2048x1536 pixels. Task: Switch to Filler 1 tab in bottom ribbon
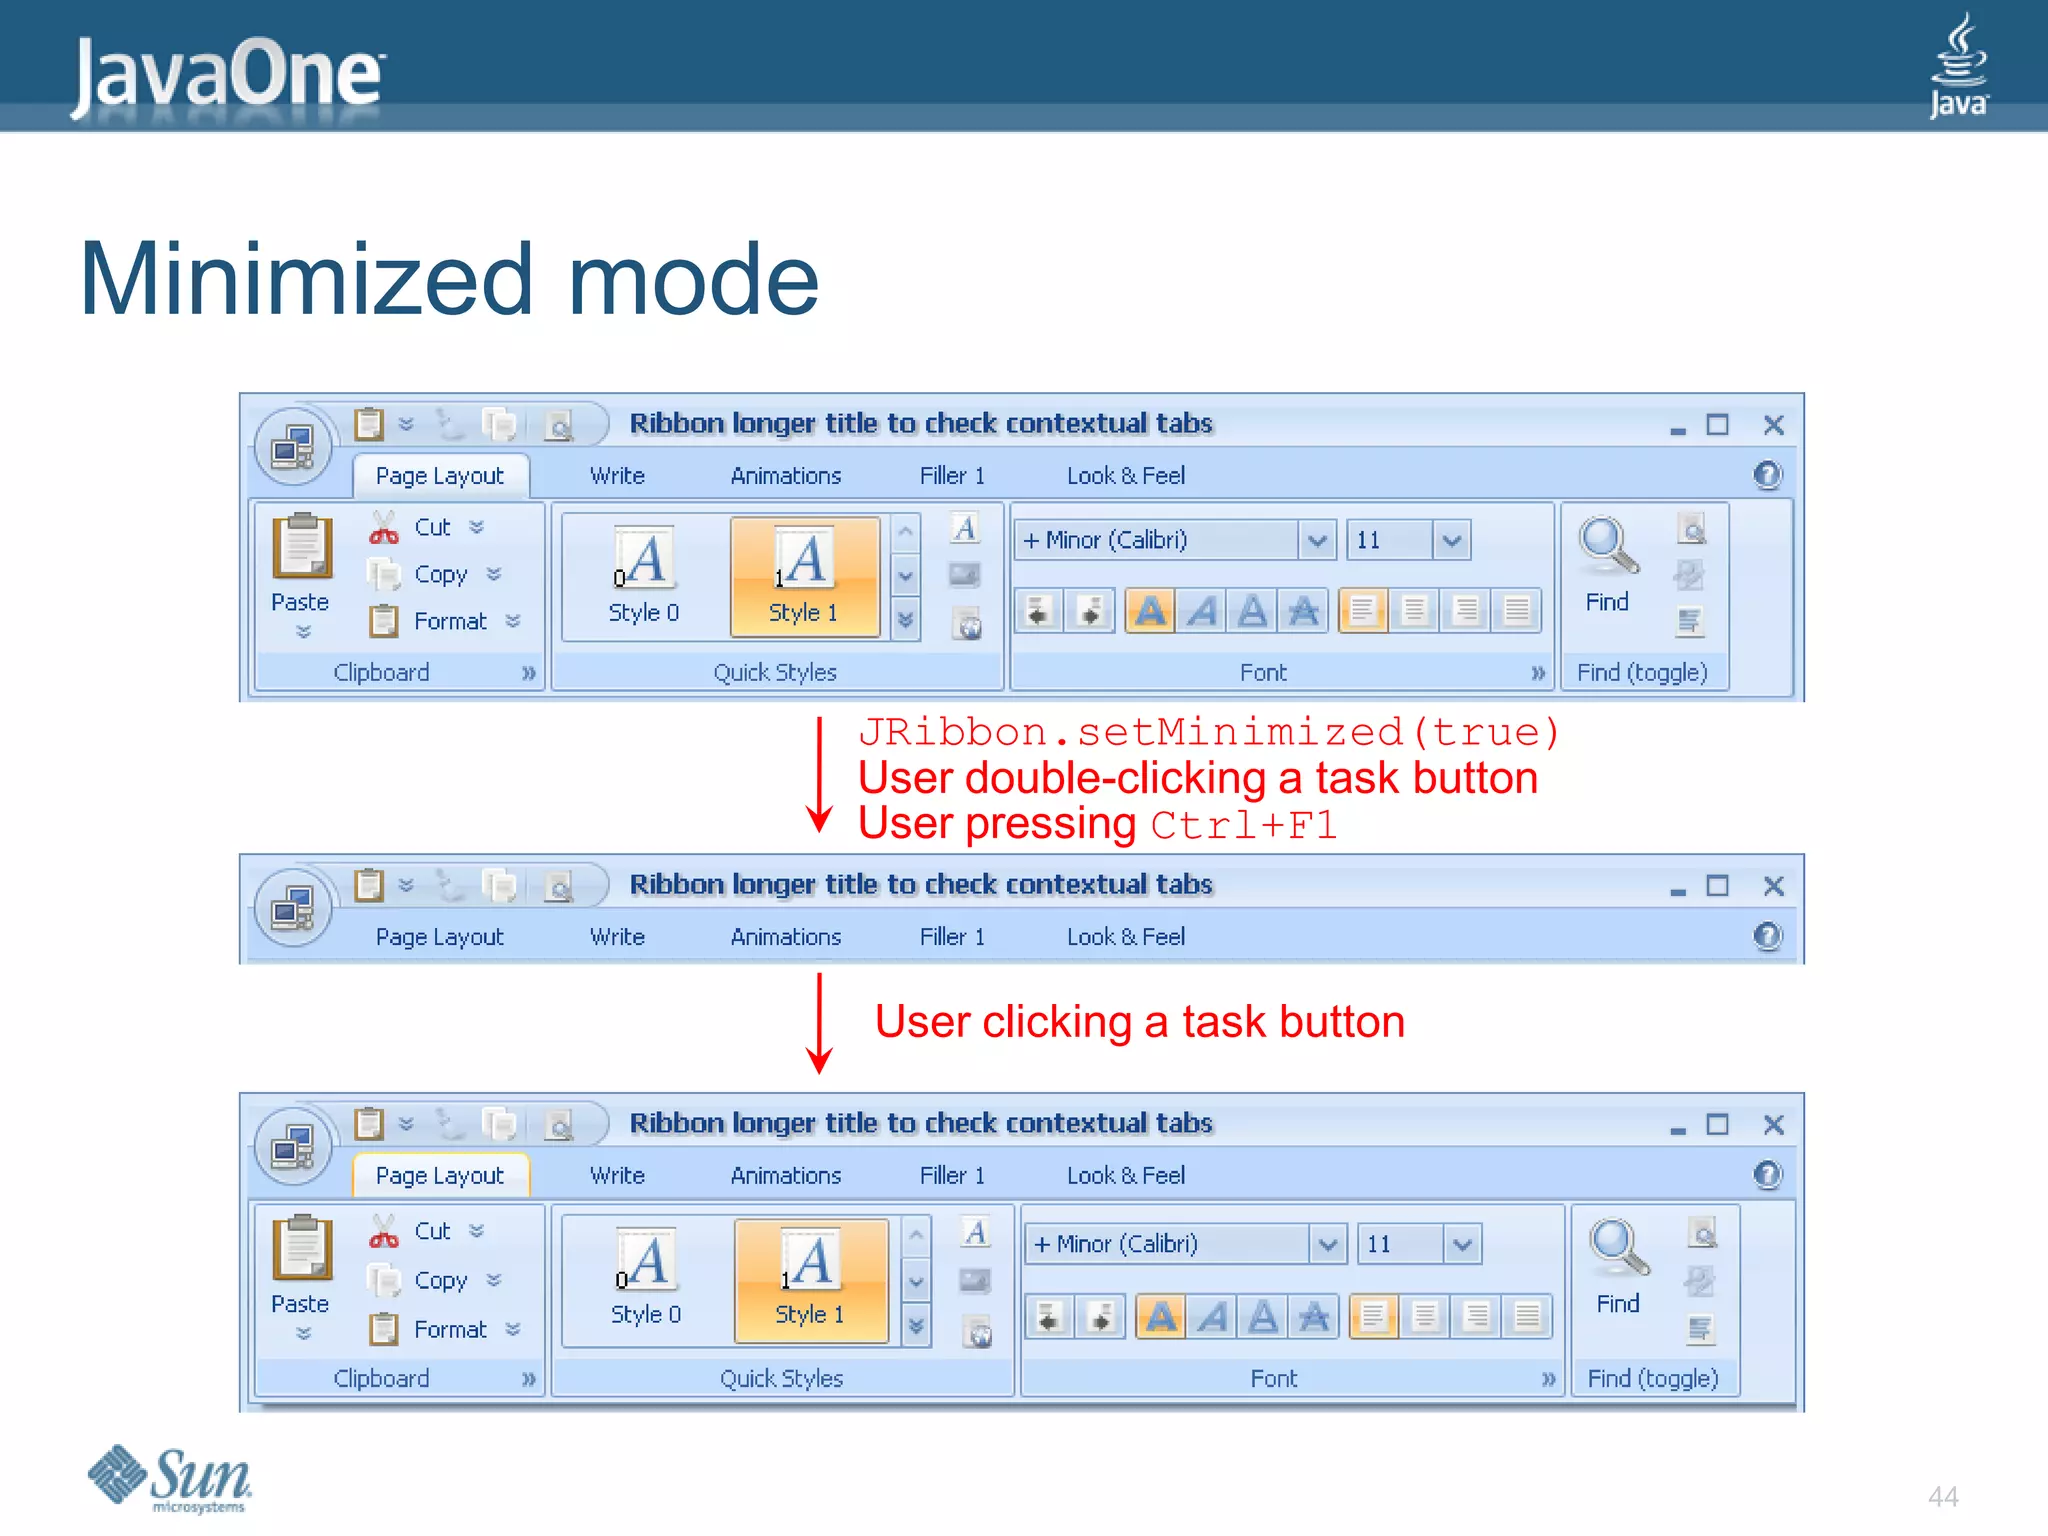point(952,1175)
